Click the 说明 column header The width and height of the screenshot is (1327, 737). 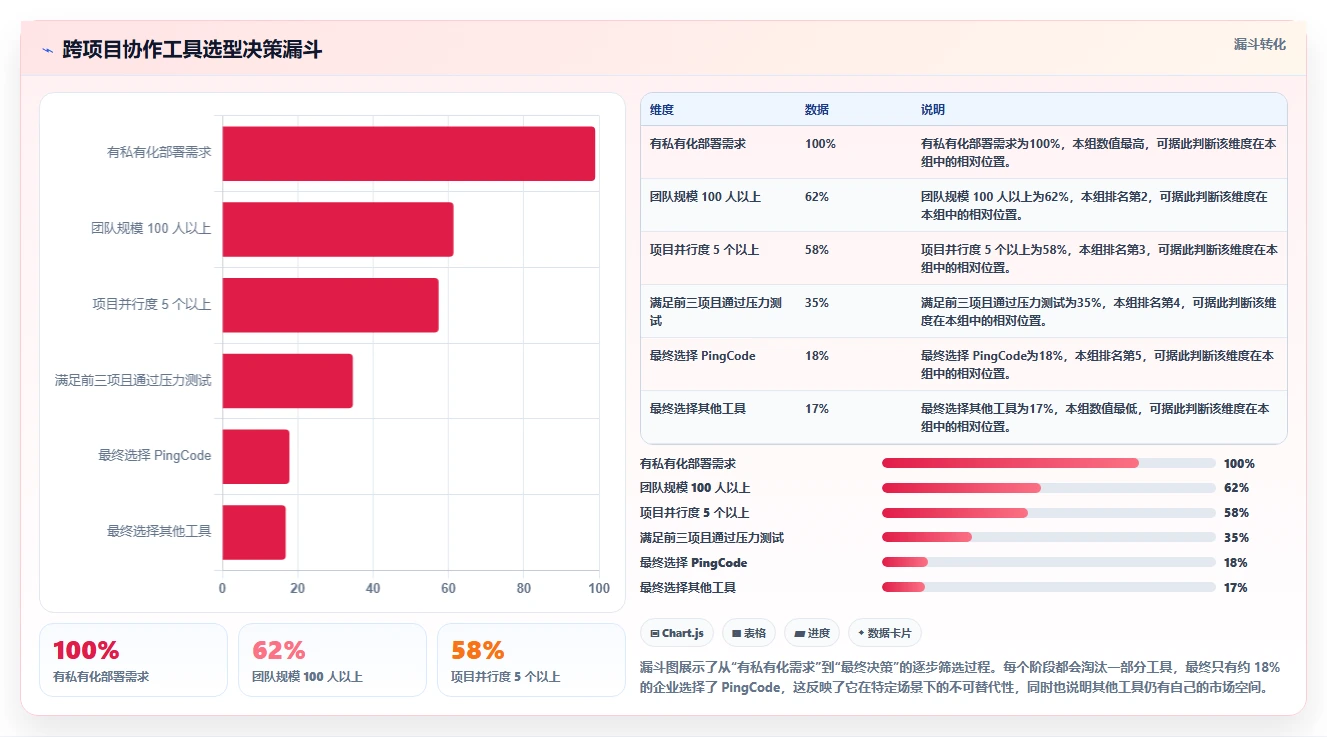click(933, 110)
